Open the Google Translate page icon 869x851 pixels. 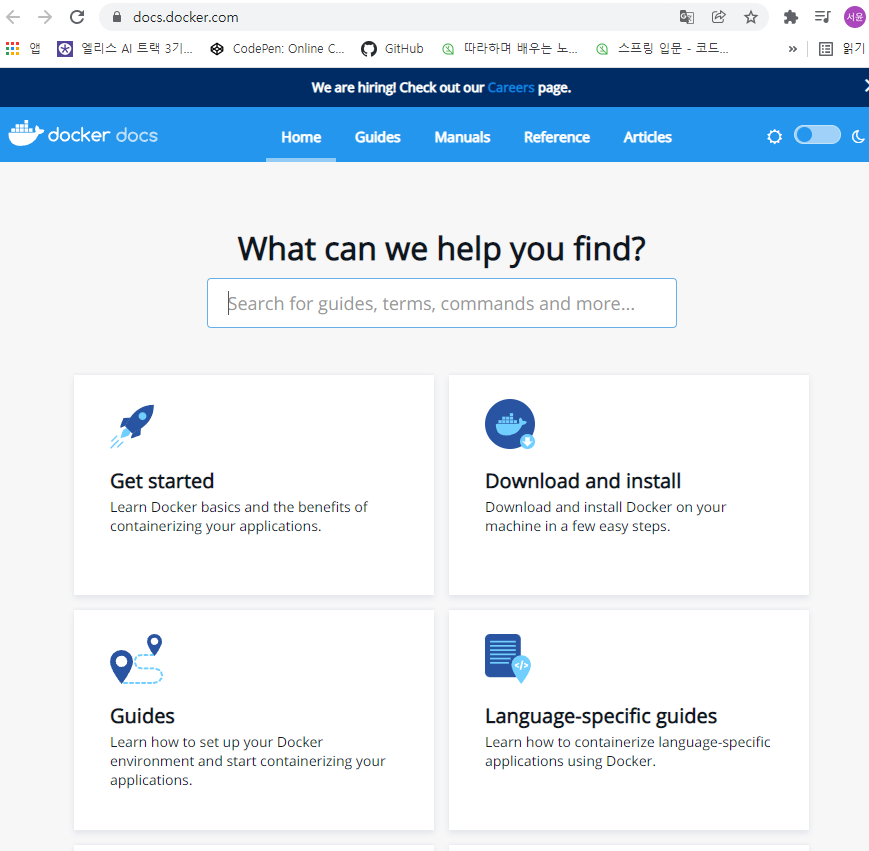687,17
